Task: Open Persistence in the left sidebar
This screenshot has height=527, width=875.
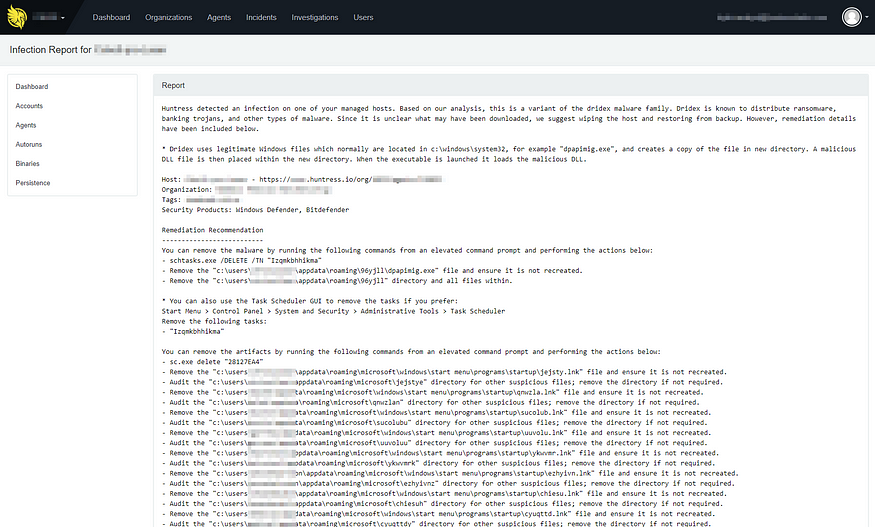Action: [x=32, y=183]
